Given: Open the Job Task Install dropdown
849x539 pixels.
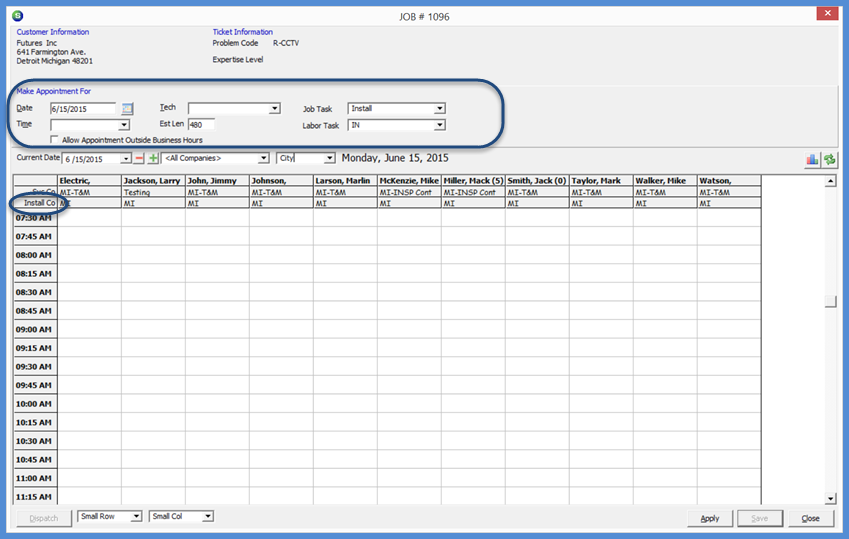Looking at the screenshot, I should coord(440,108).
